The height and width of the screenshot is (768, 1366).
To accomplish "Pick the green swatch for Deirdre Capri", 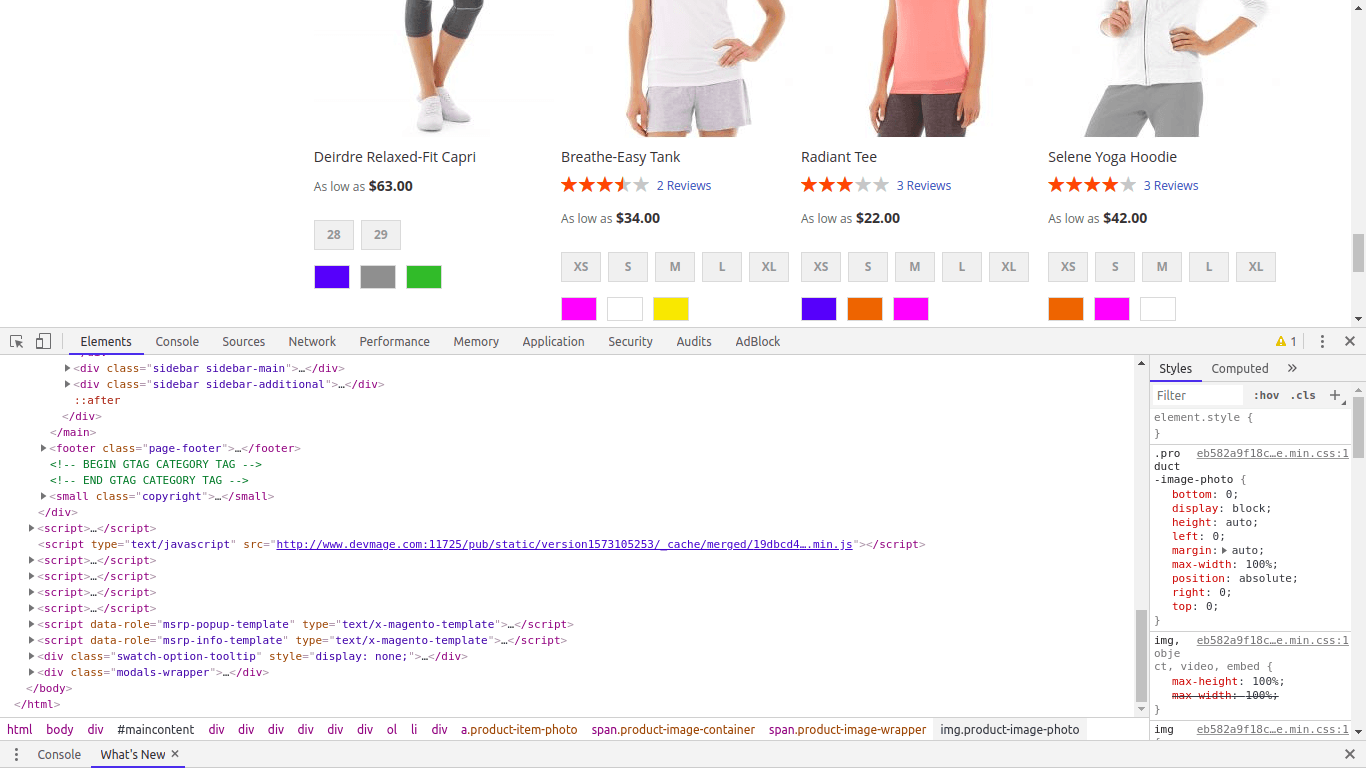I will 424,277.
